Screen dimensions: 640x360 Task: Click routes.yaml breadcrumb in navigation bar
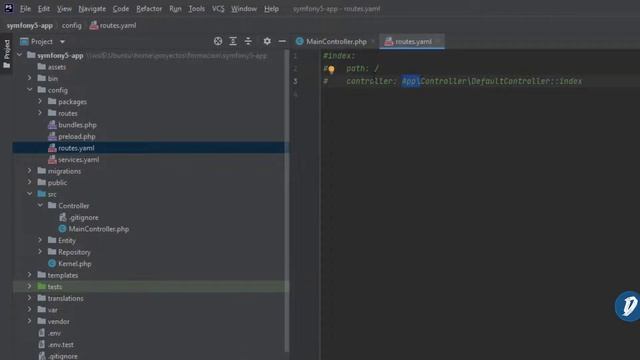tap(113, 25)
